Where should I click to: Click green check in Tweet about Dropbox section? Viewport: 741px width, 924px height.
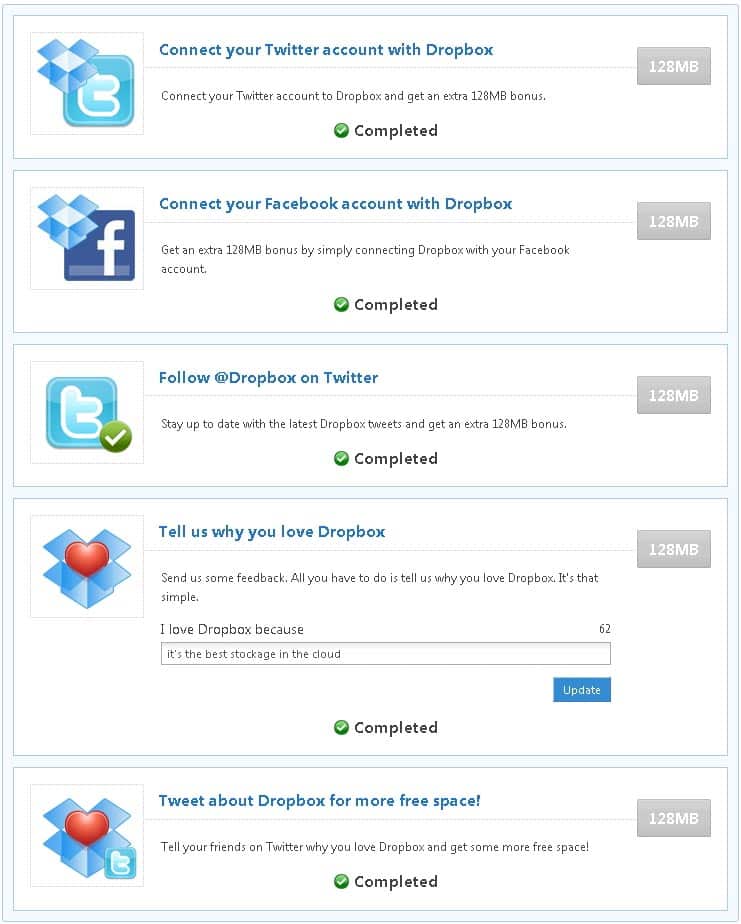point(341,881)
